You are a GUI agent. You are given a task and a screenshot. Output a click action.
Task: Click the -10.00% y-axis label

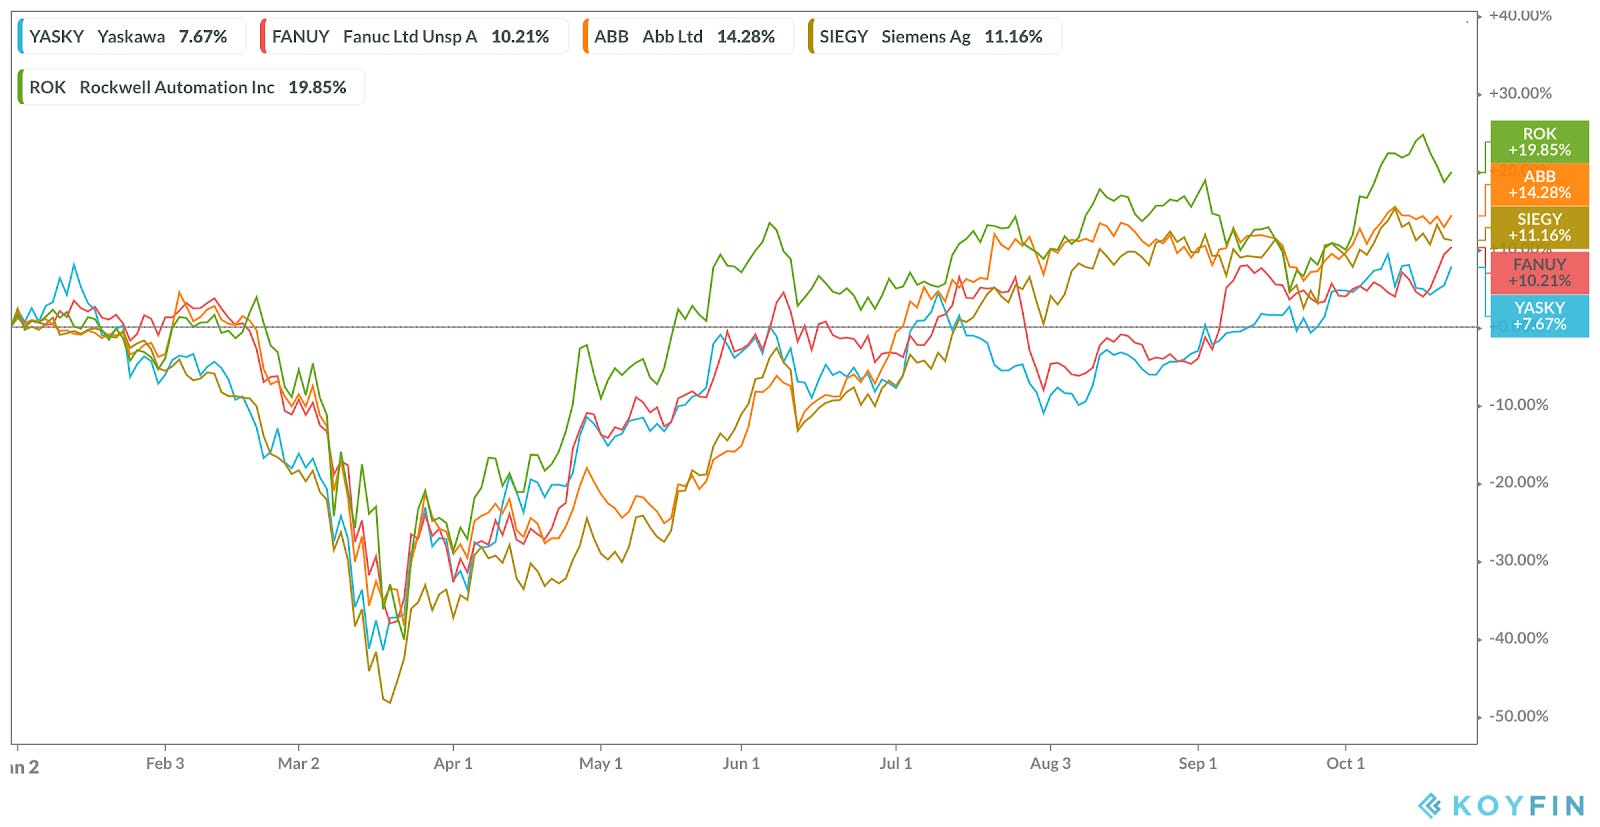click(x=1519, y=405)
